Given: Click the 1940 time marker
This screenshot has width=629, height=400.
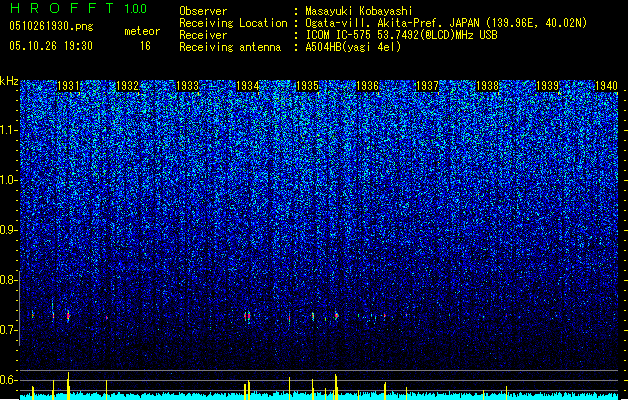Looking at the screenshot, I should (606, 86).
